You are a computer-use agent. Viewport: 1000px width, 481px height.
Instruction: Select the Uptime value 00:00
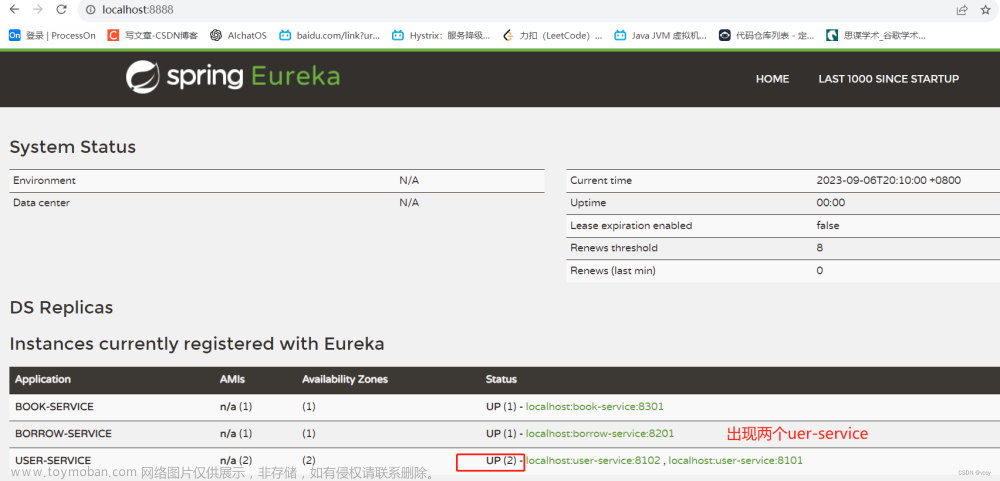(830, 203)
